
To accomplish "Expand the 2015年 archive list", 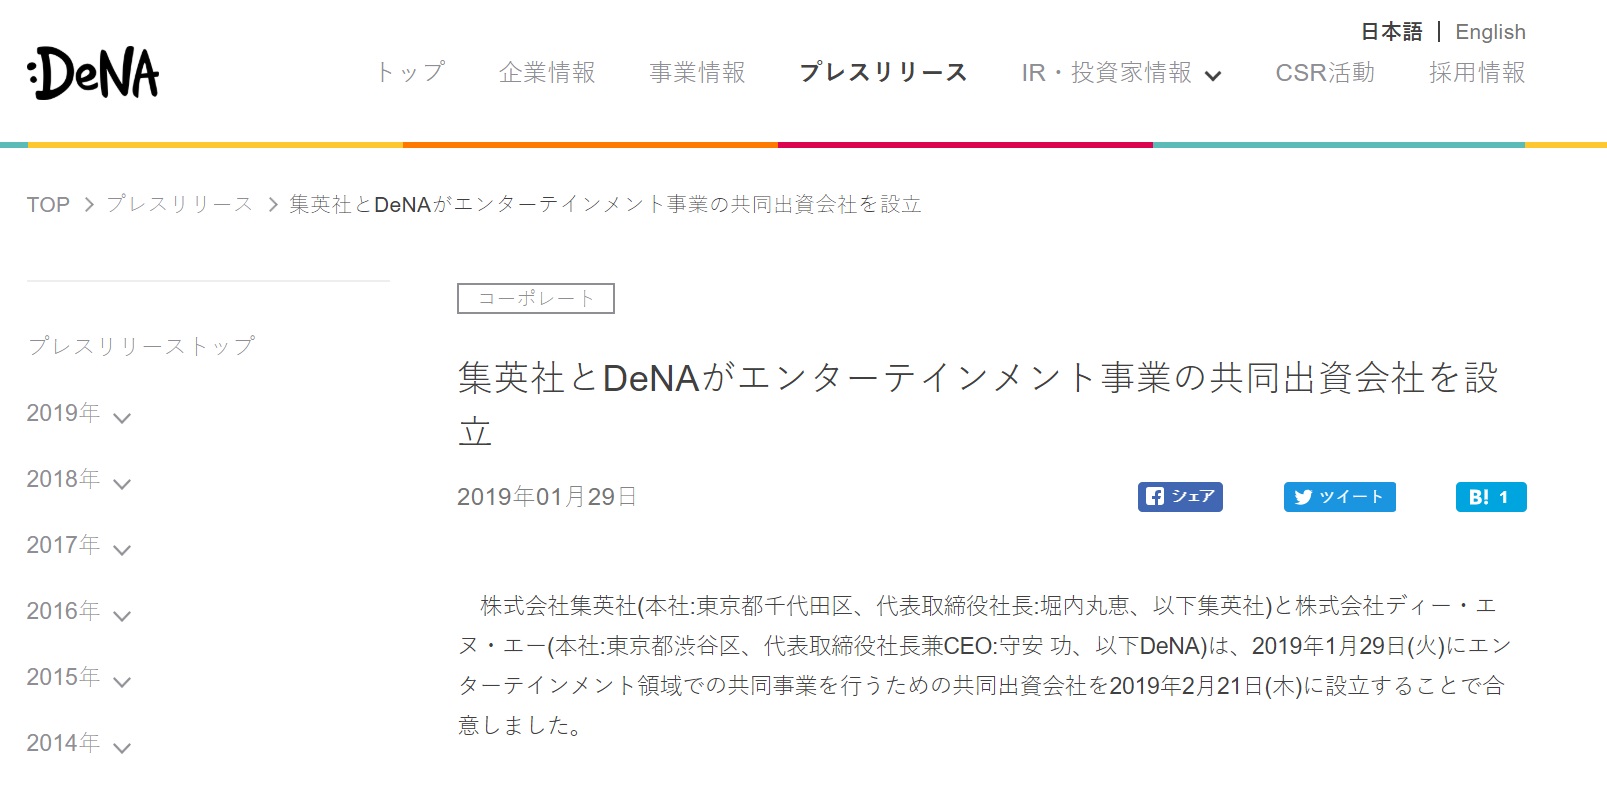I will [x=79, y=678].
